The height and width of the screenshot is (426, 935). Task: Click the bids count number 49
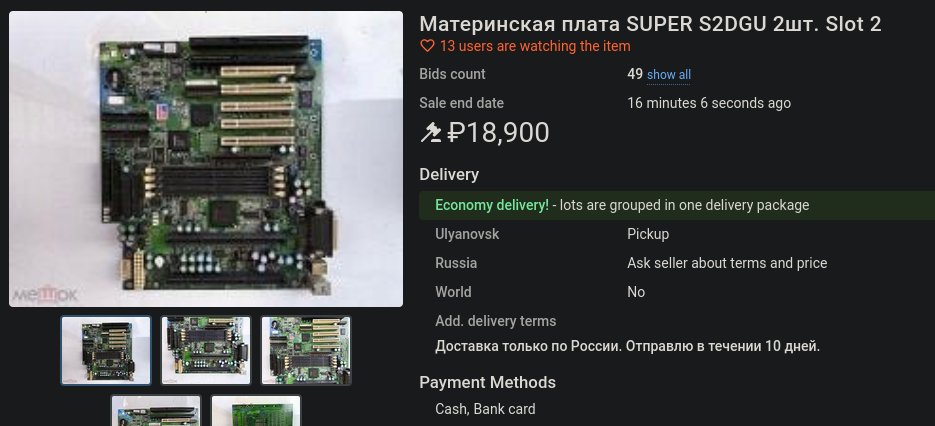tap(635, 75)
